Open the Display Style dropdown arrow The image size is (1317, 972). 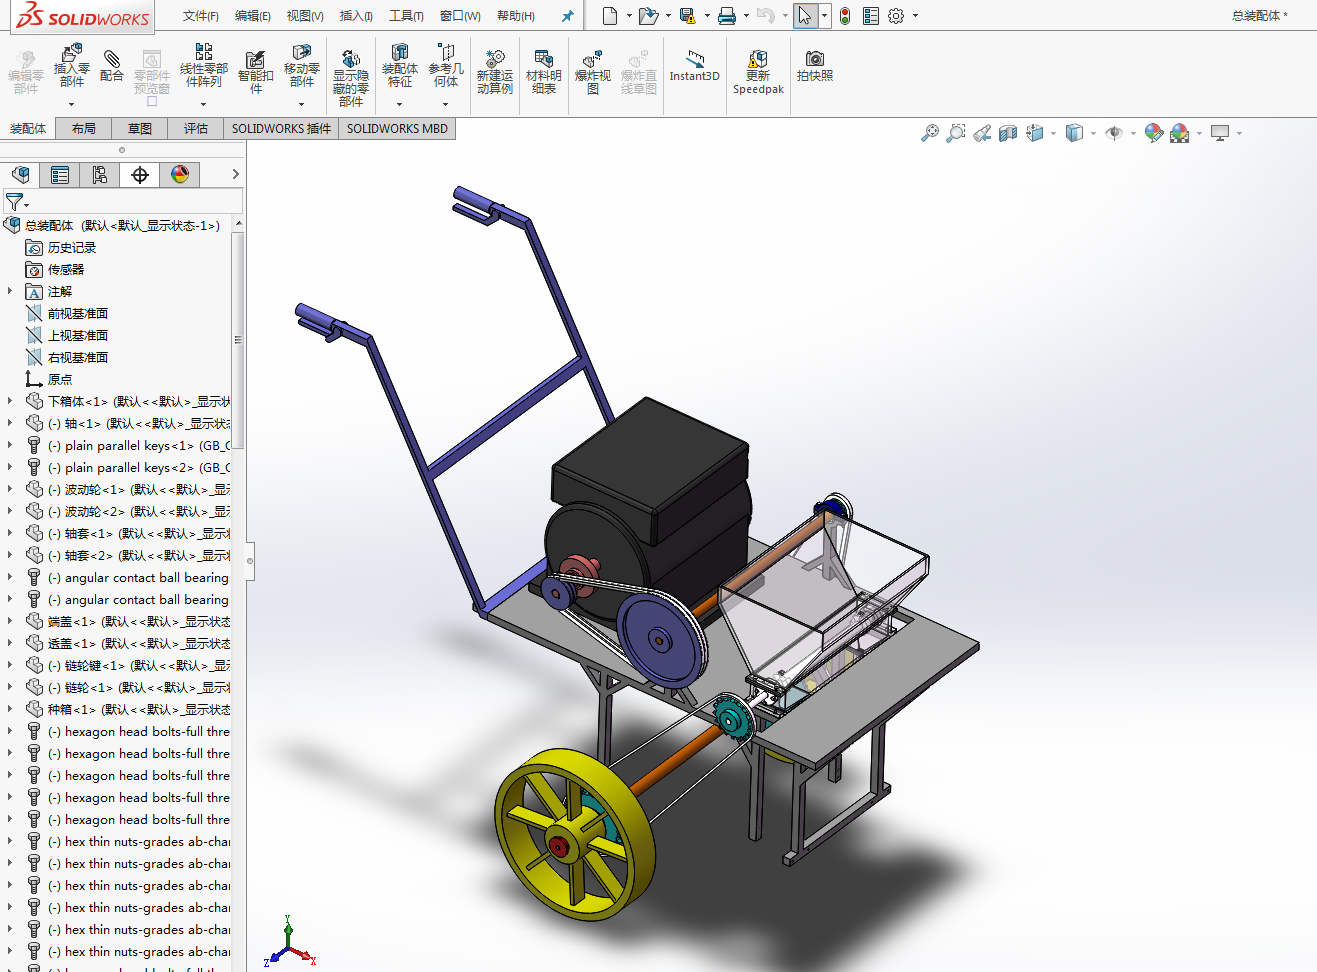click(1093, 133)
